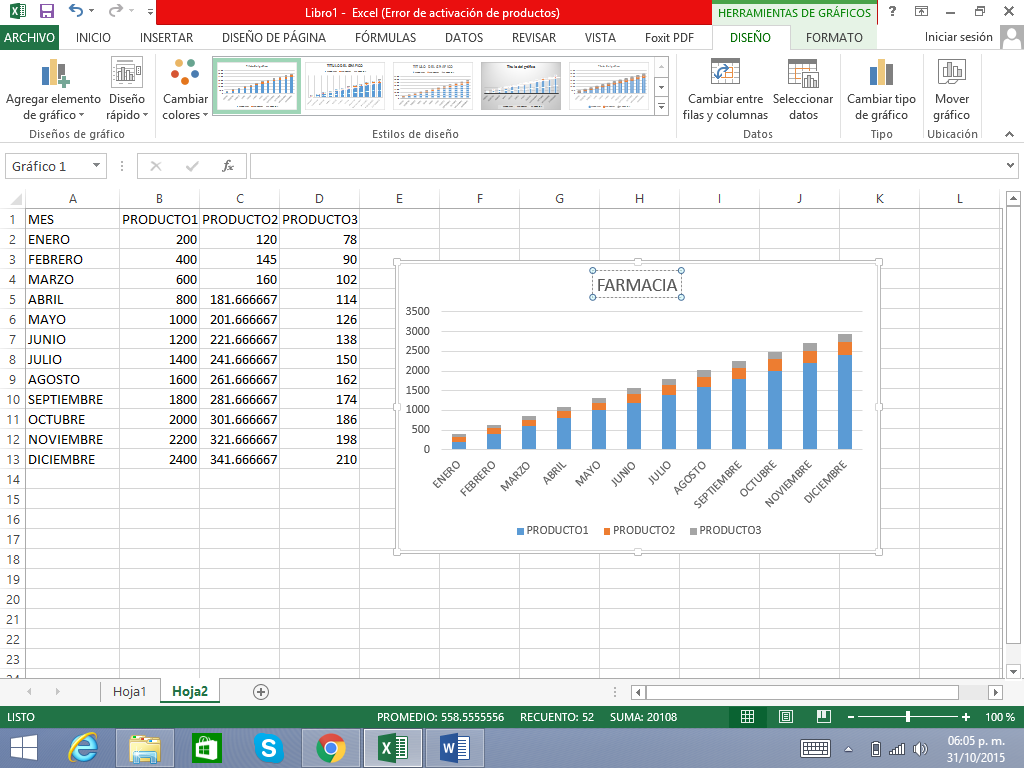Screen dimensions: 1024x768
Task: Open the Name Box dropdown arrow
Action: [96, 166]
